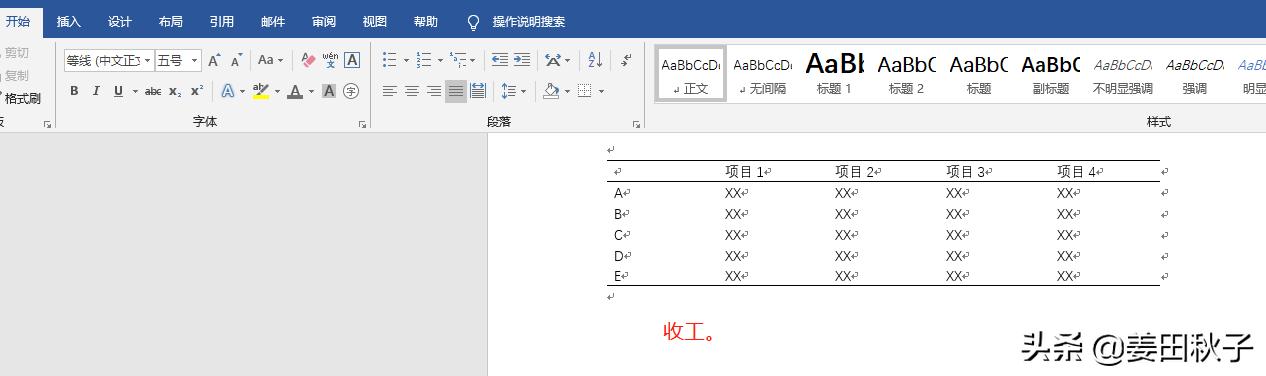1266x376 pixels.
Task: Click enclosed character icon
Action: coord(351,91)
